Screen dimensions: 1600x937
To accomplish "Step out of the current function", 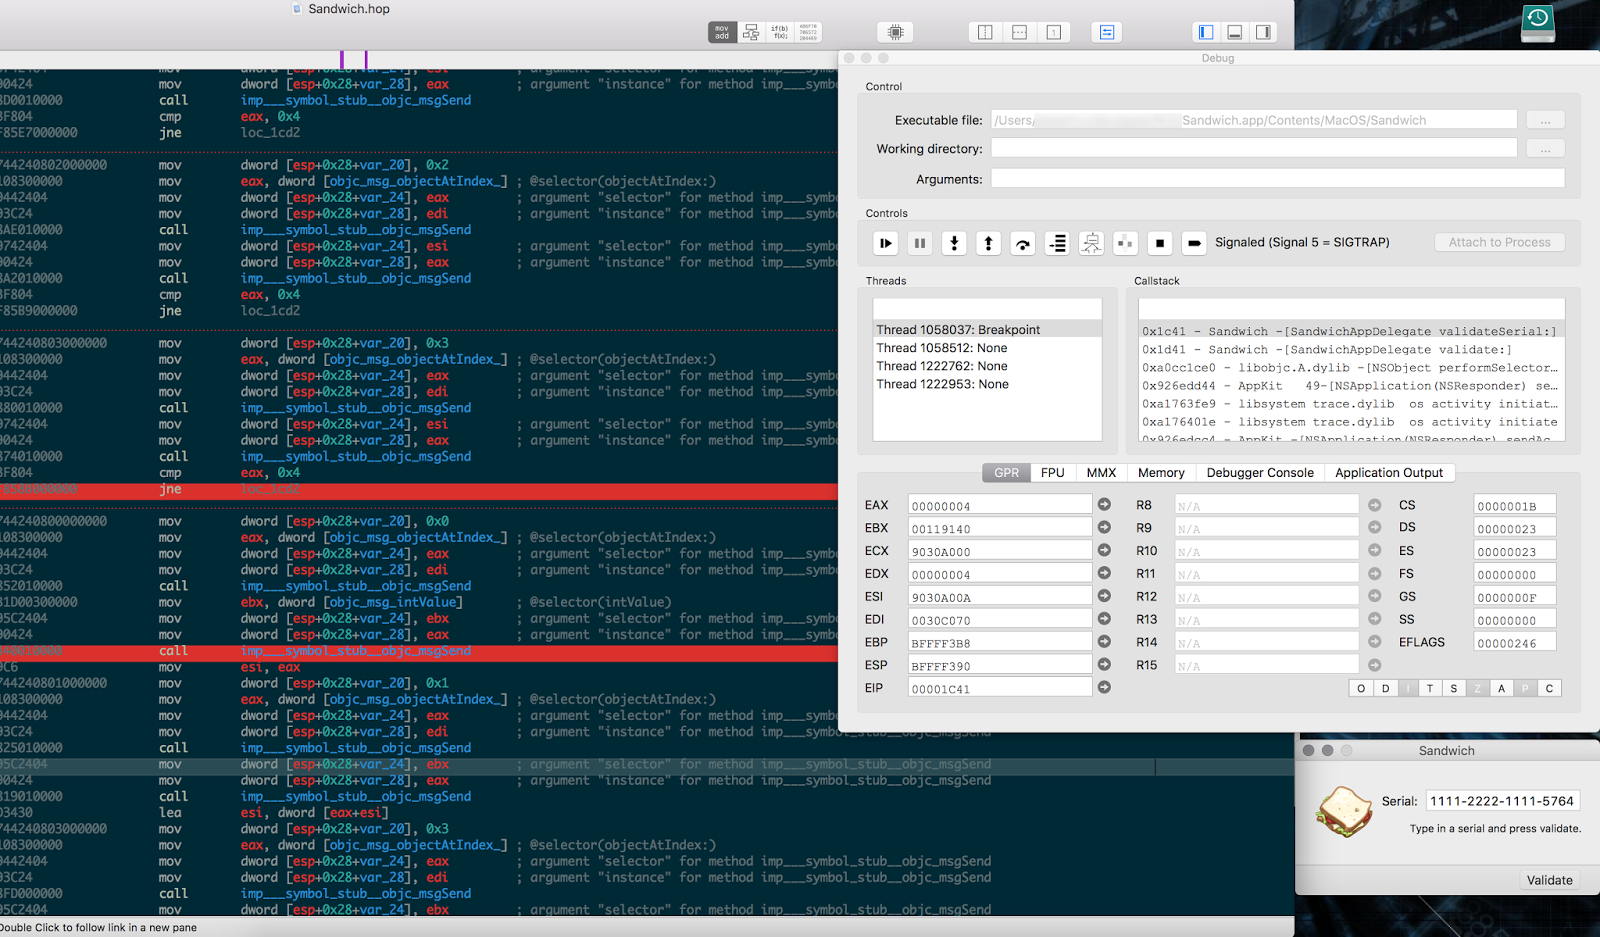I will [988, 242].
